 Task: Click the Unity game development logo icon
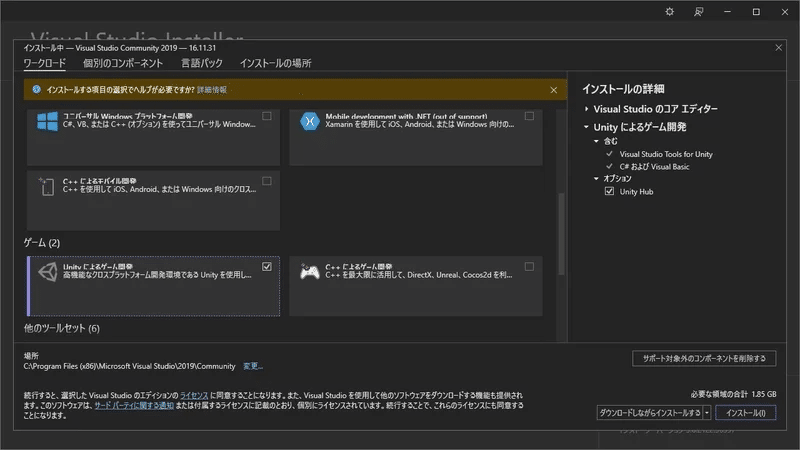point(47,272)
